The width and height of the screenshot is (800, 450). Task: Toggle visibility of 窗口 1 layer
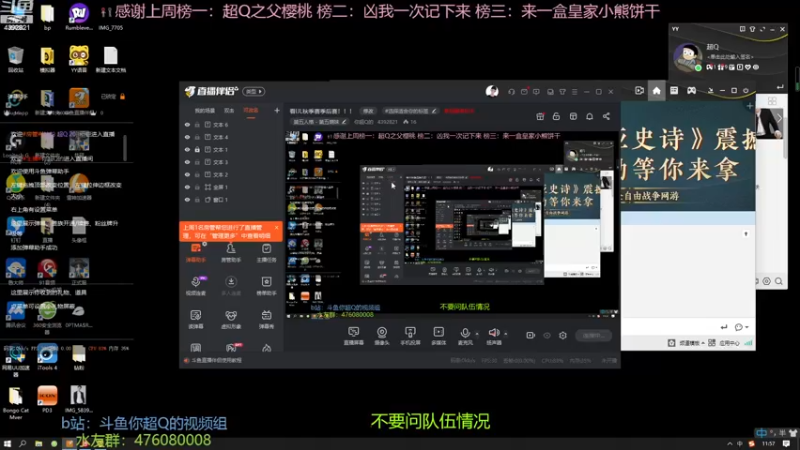pos(187,200)
